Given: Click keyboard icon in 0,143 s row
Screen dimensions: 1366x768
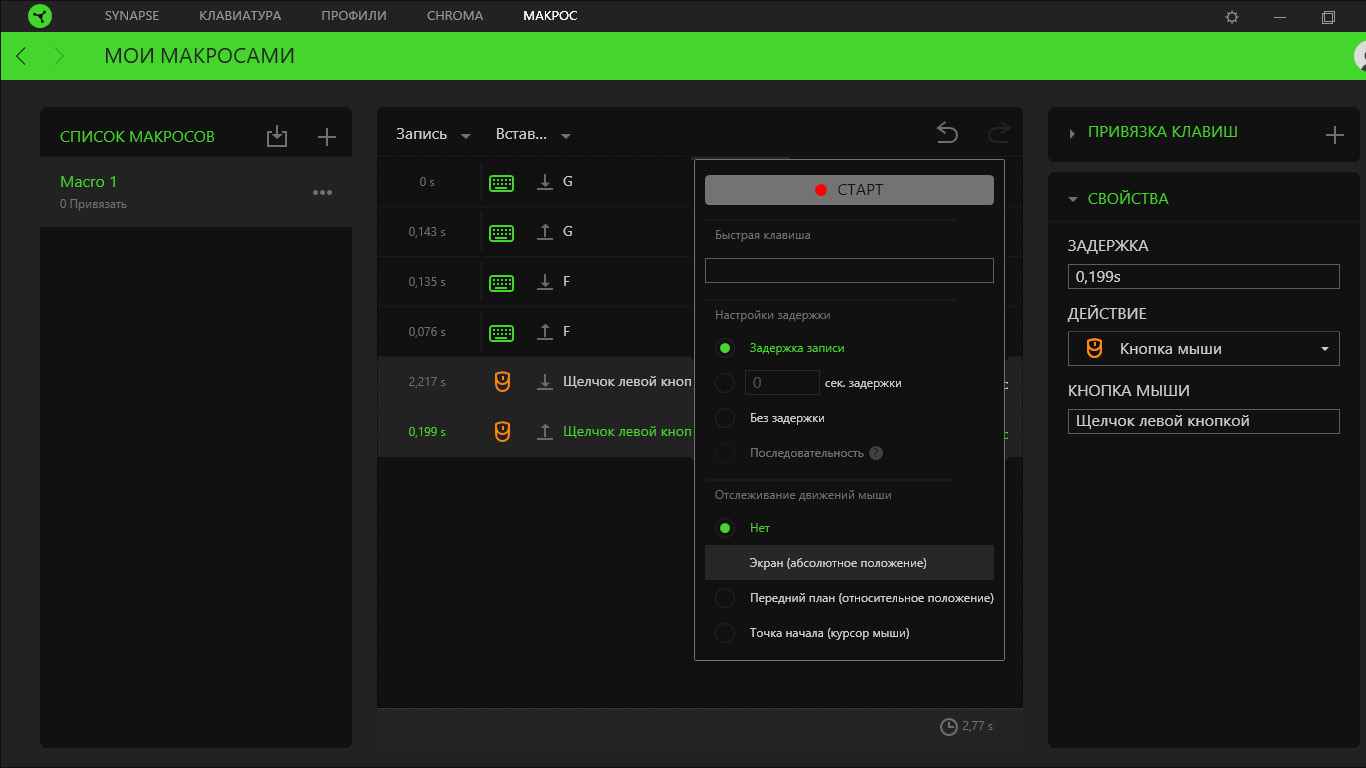Looking at the screenshot, I should point(501,232).
